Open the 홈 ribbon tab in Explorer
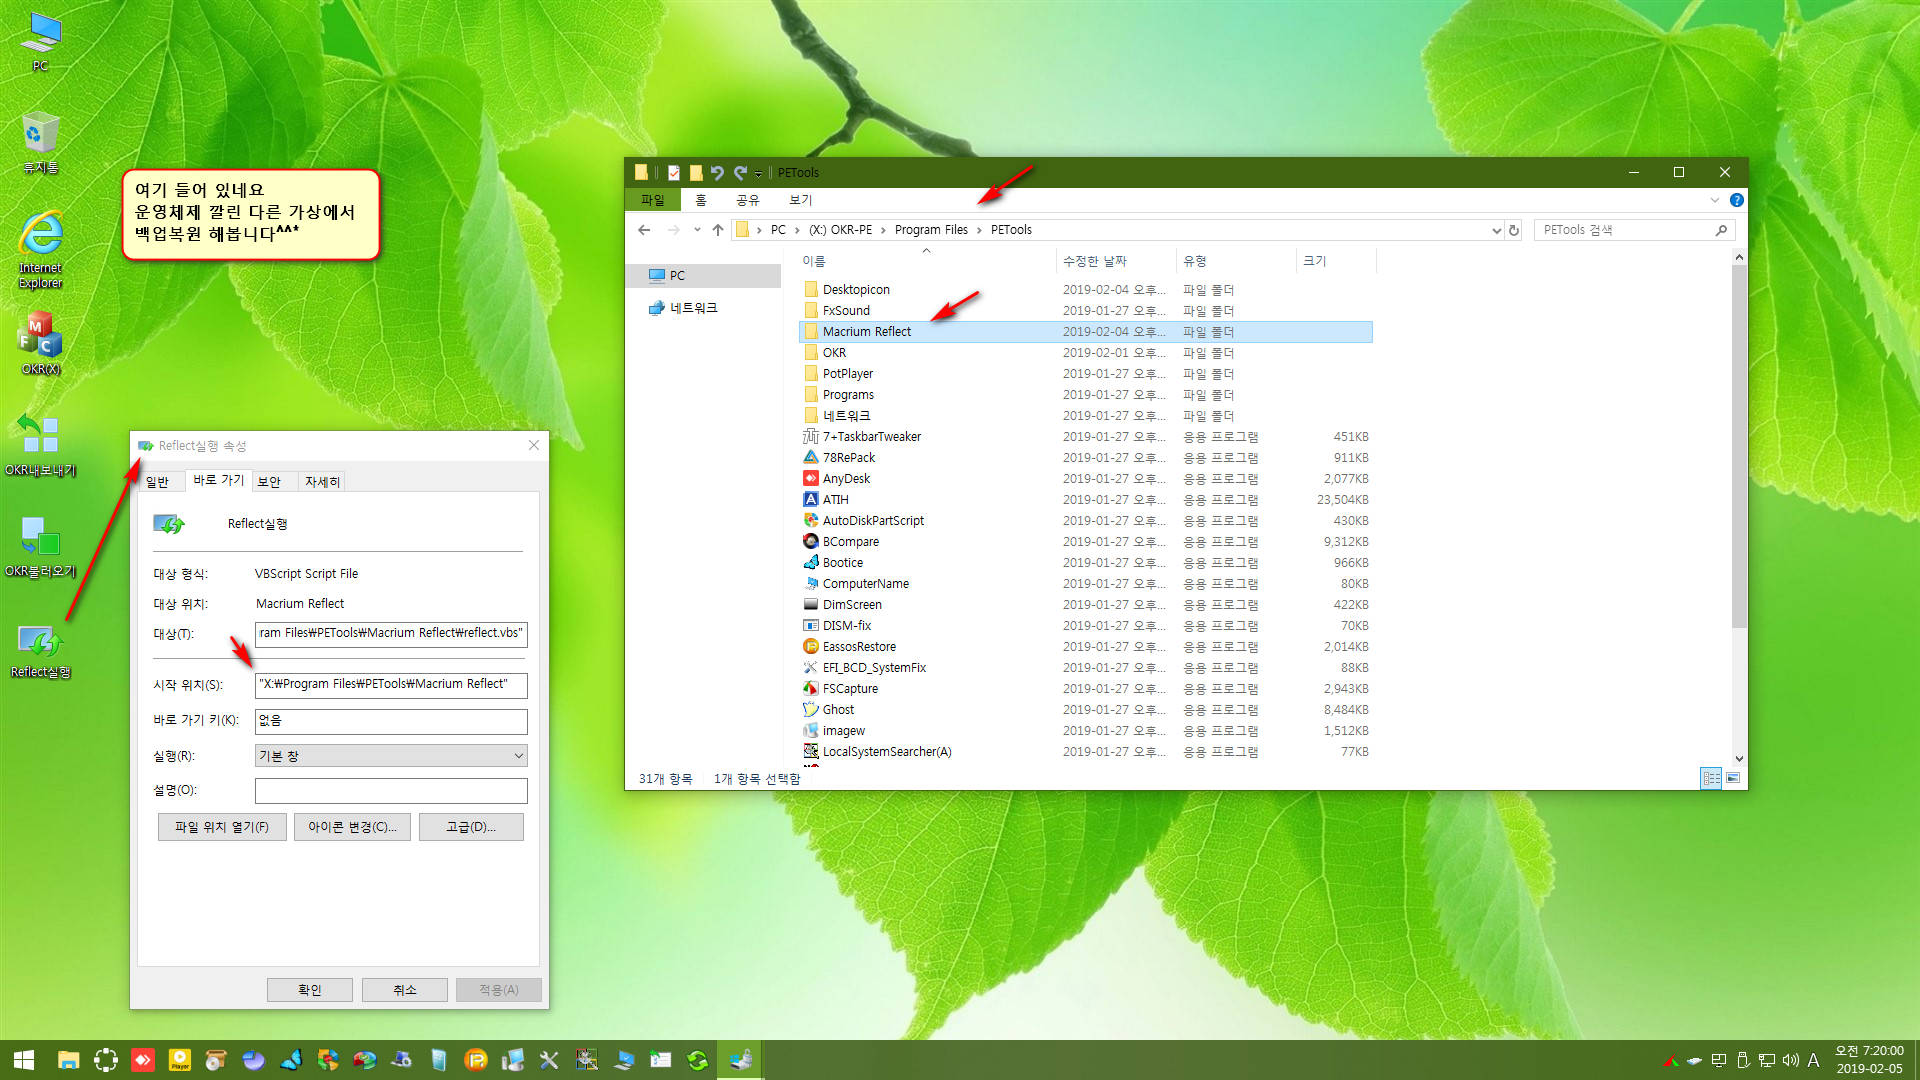Image resolution: width=1920 pixels, height=1080 pixels. [x=701, y=200]
